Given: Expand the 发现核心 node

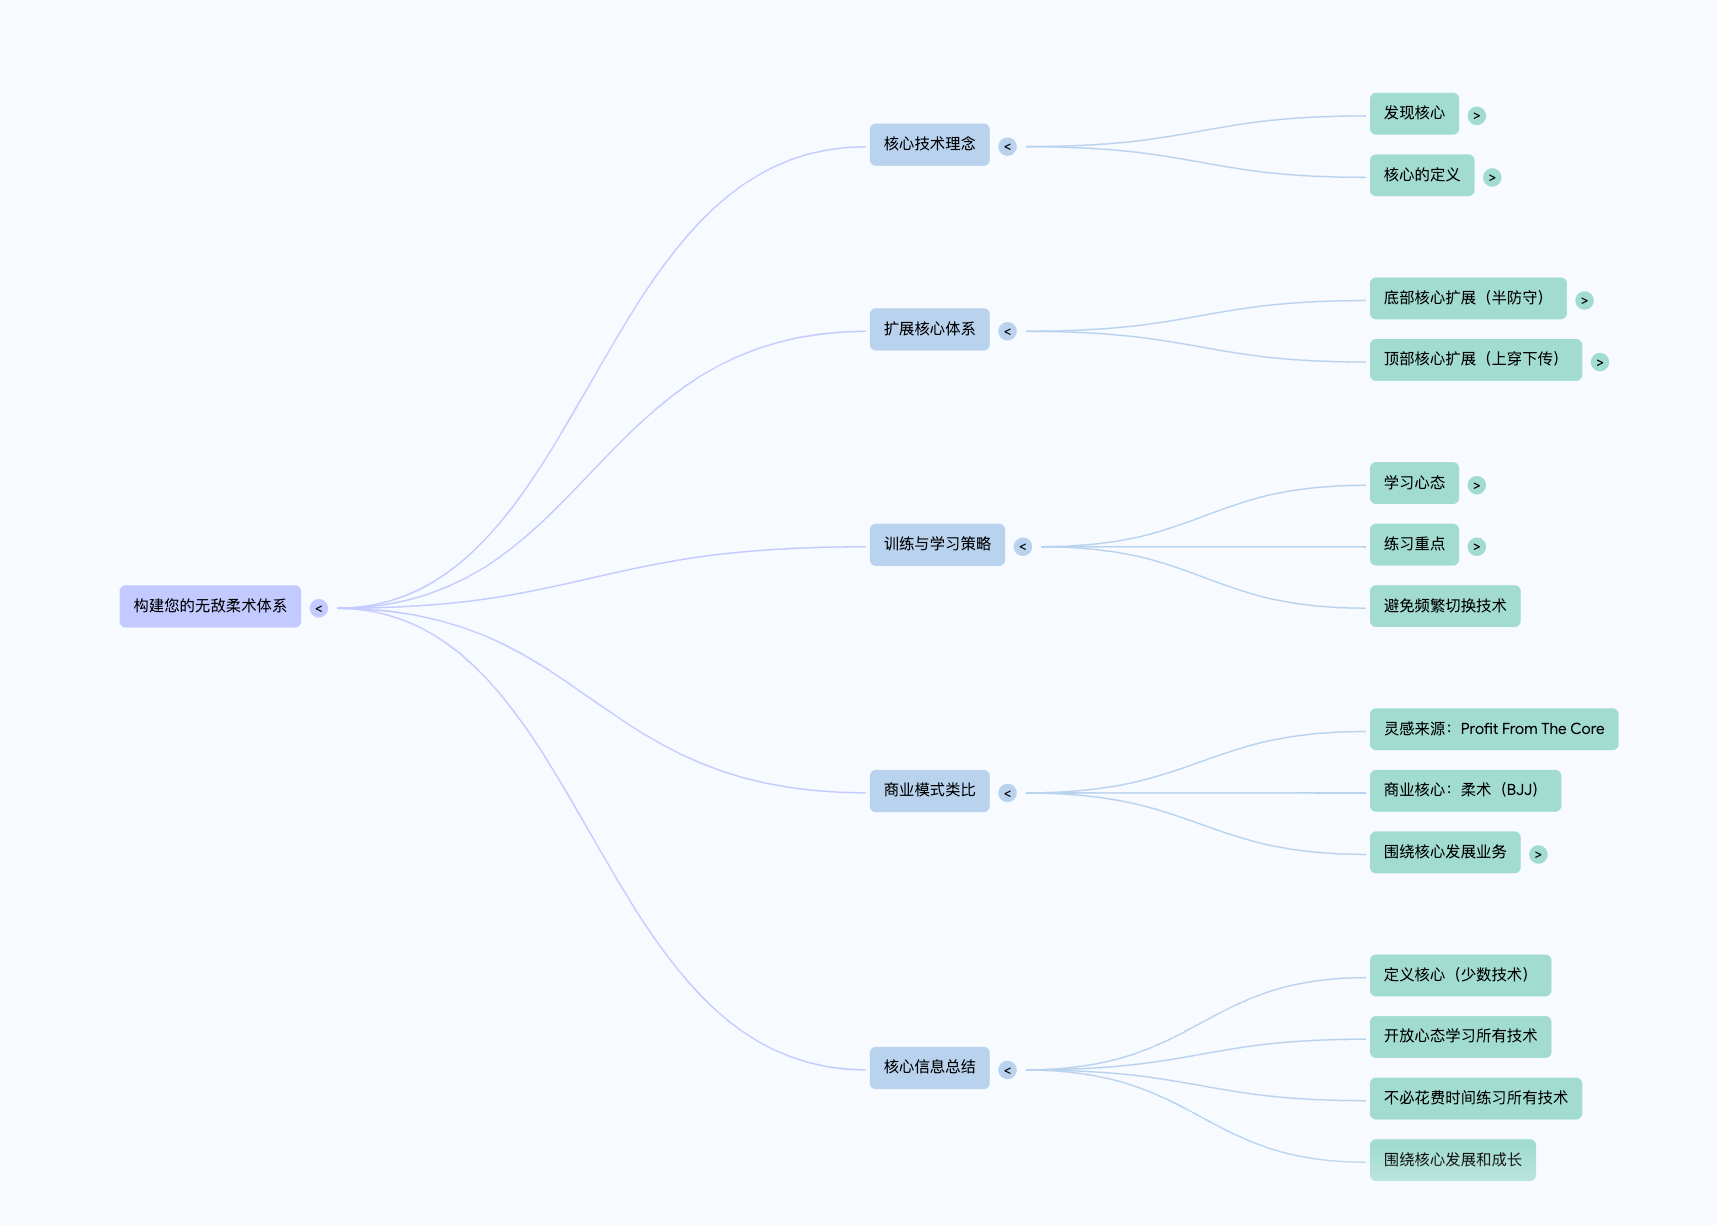Looking at the screenshot, I should [x=1476, y=116].
